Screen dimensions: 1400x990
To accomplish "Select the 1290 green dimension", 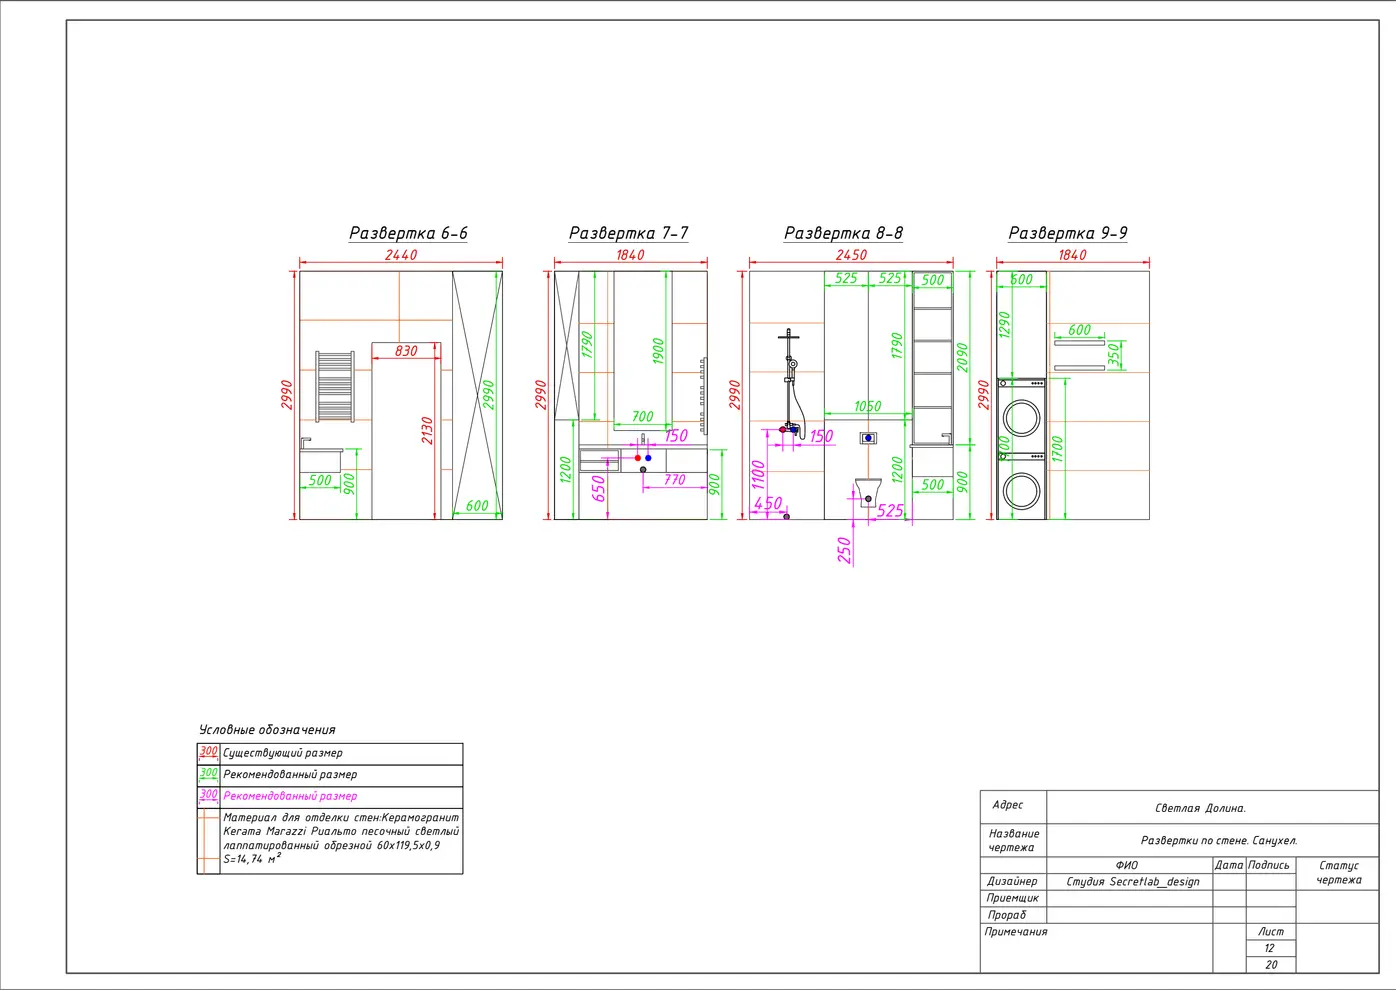I will click(1004, 324).
